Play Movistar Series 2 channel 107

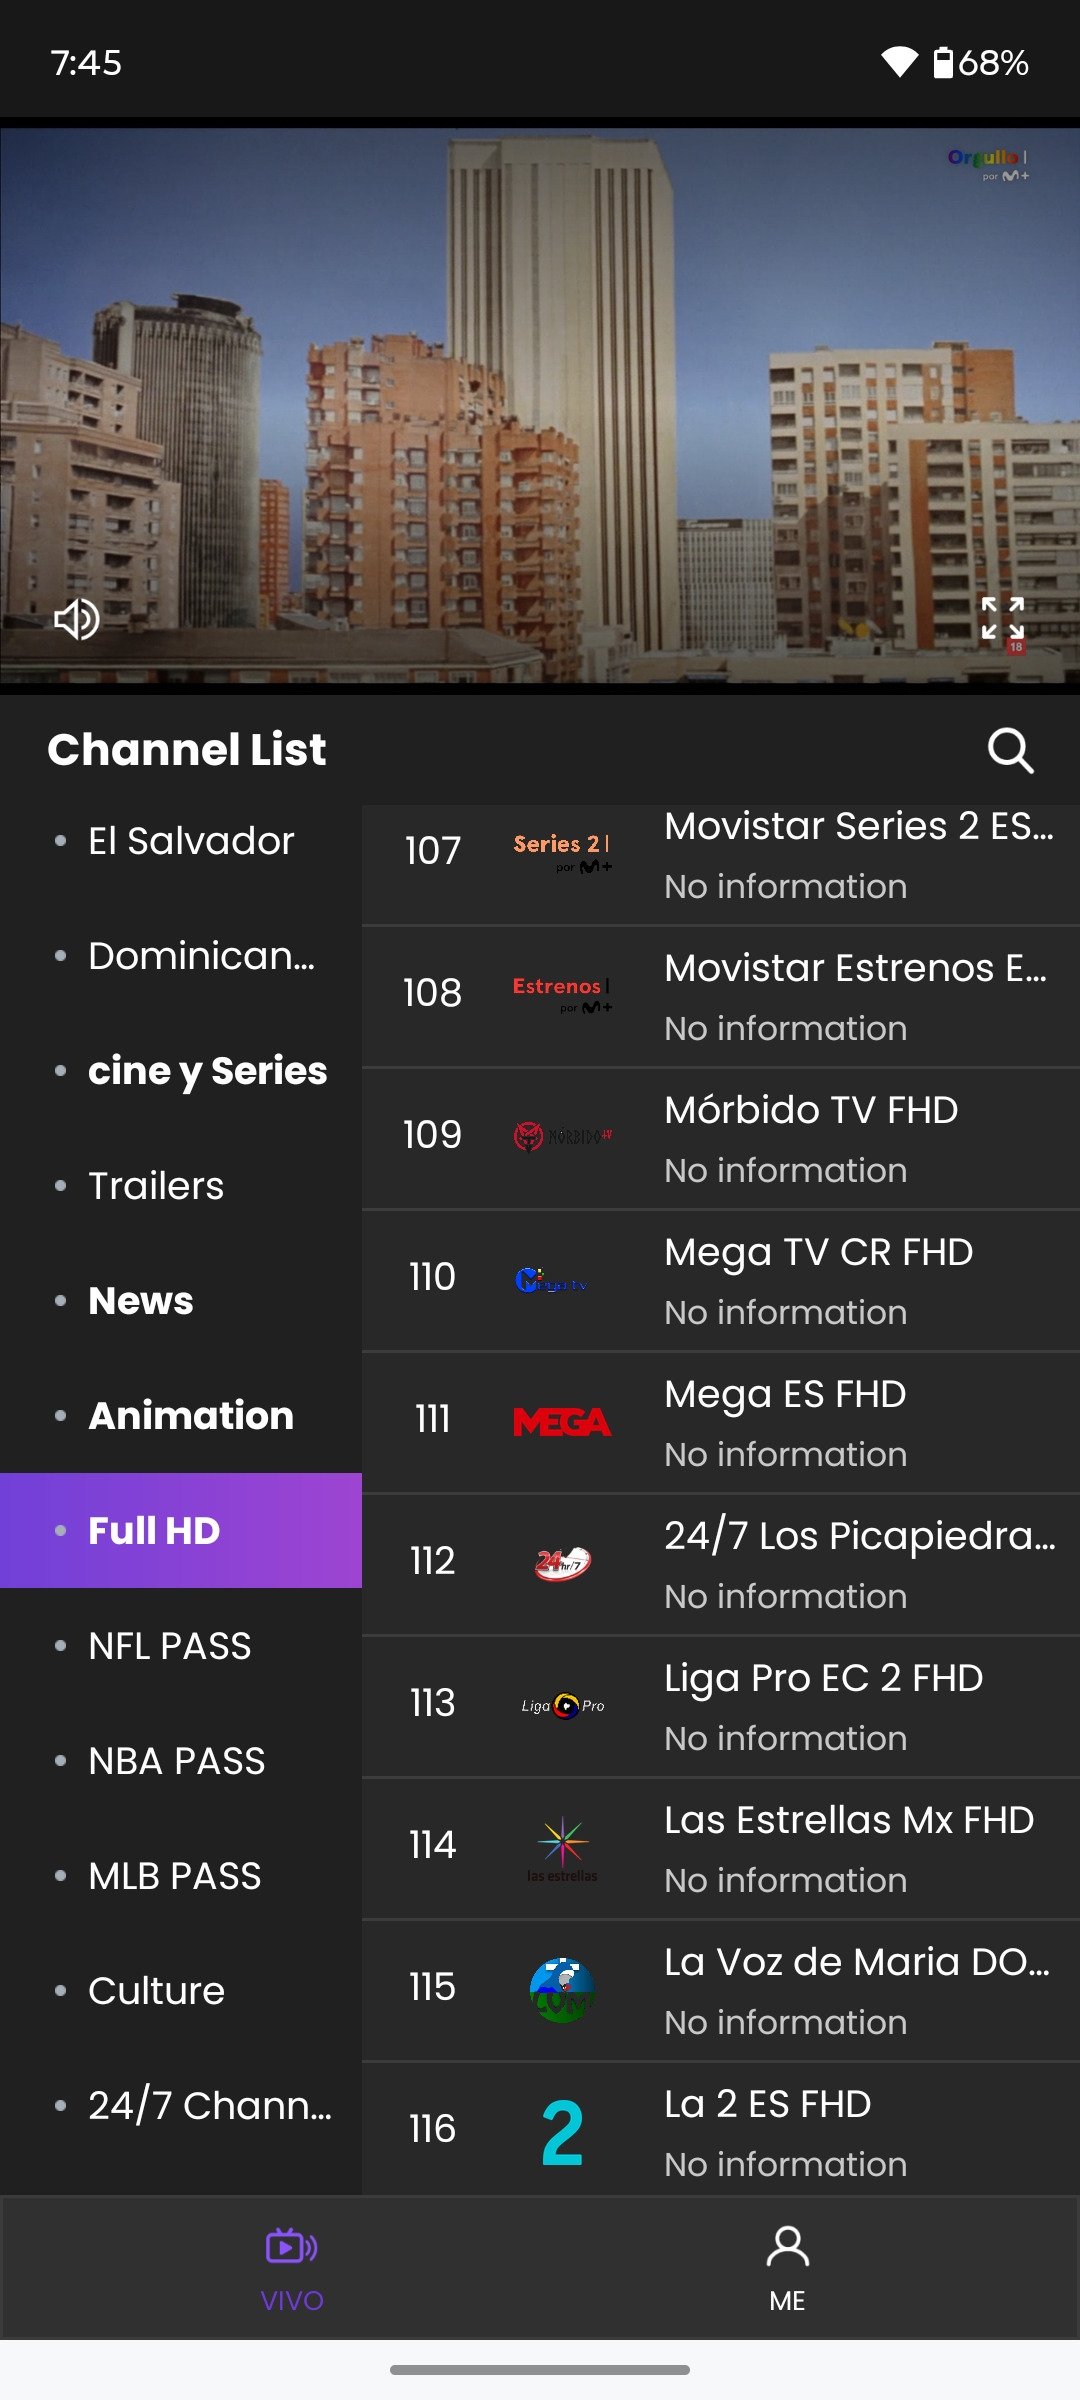point(721,864)
